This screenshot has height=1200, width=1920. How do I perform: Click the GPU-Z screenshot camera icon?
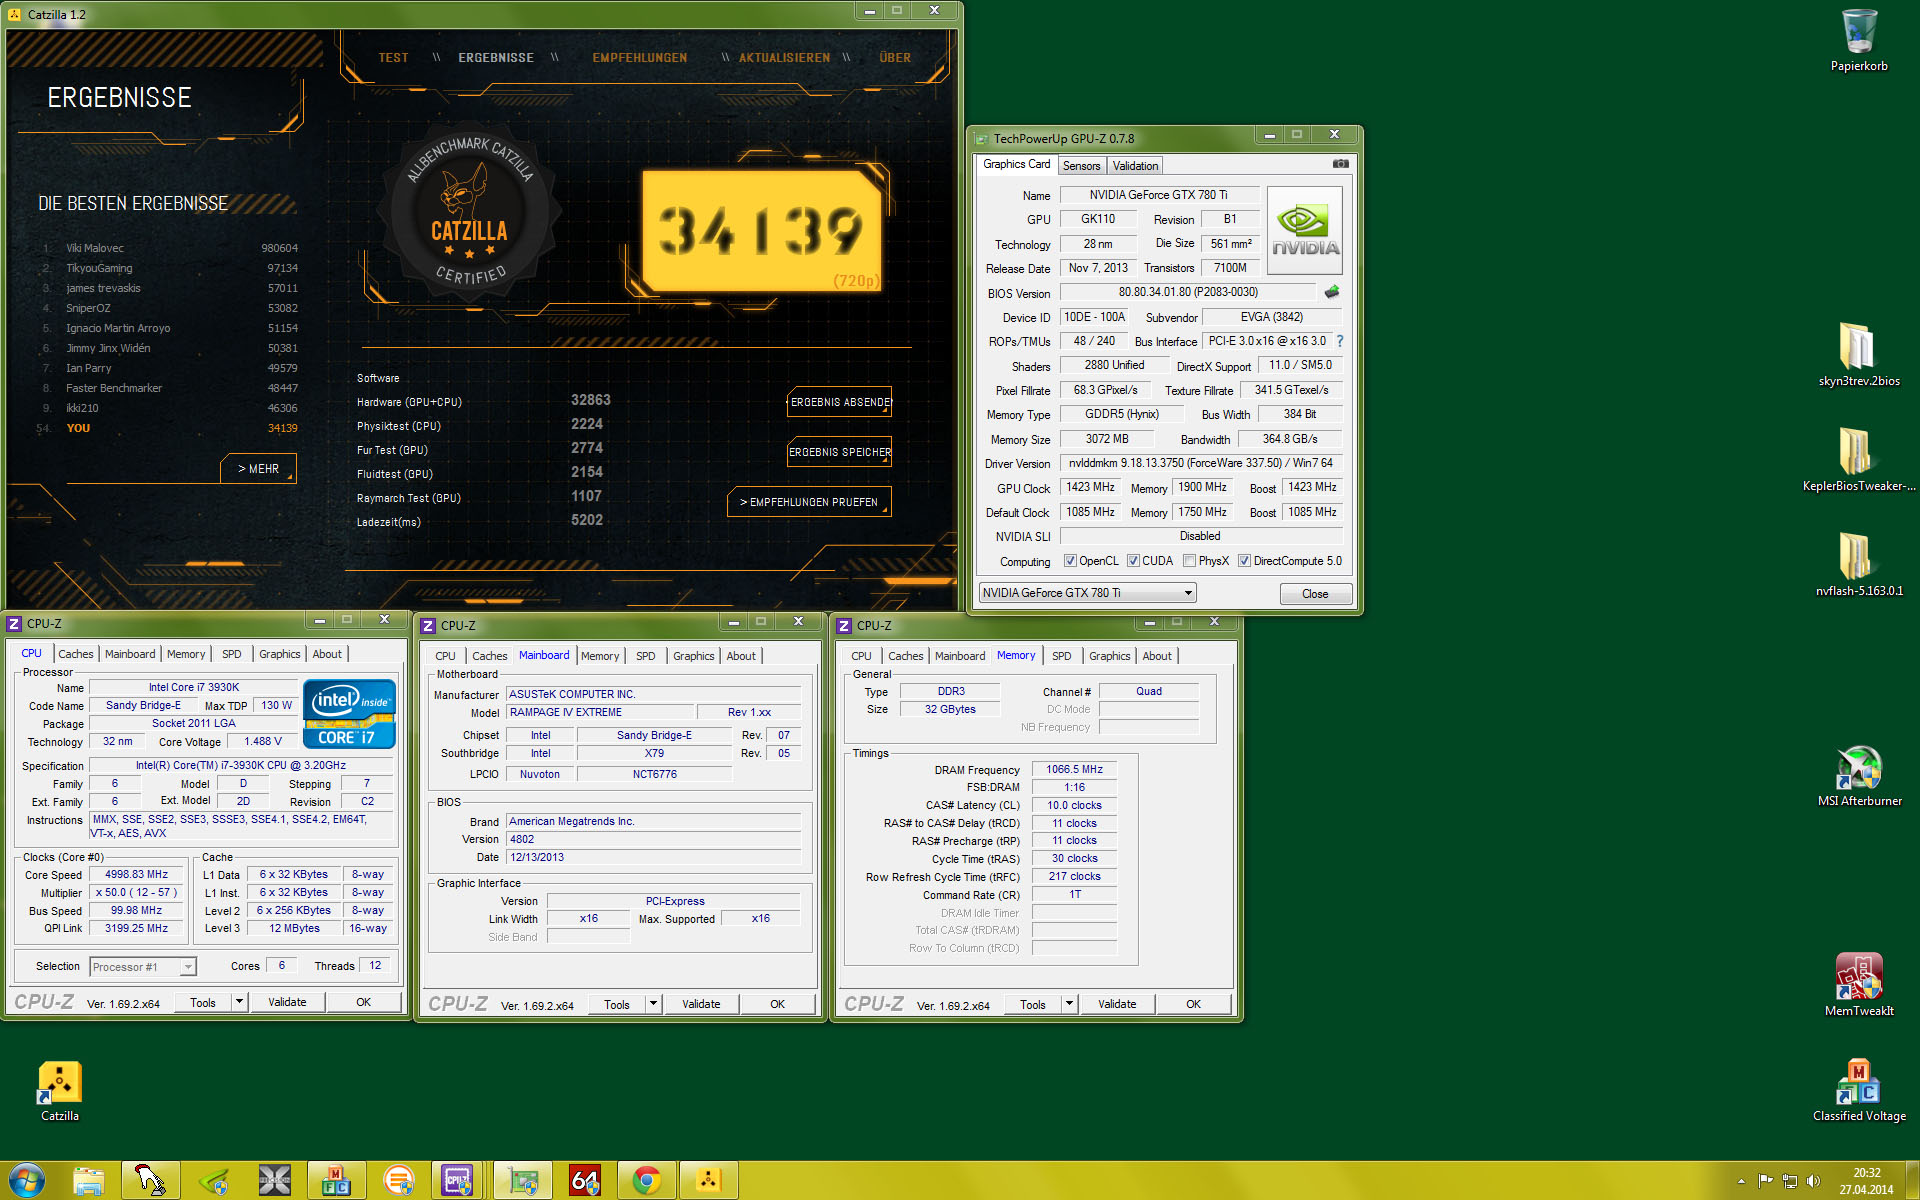(x=1340, y=164)
